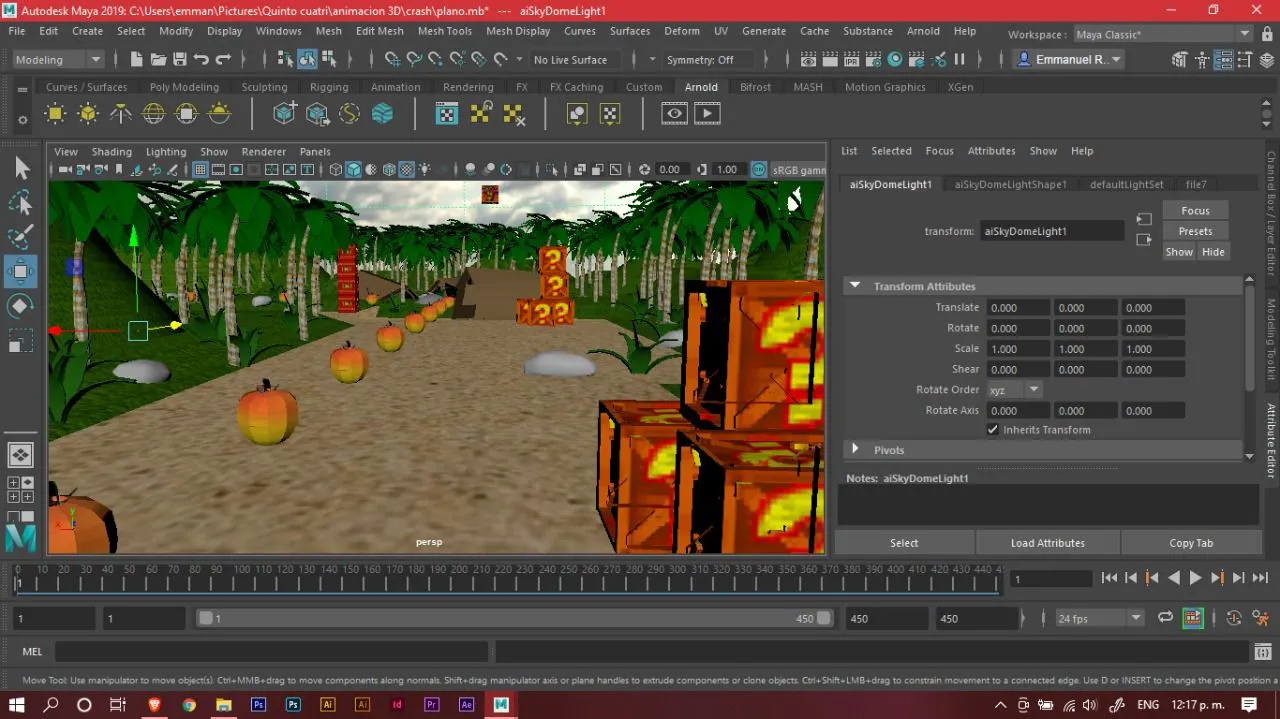The width and height of the screenshot is (1280, 719).
Task: Click the Hide button beside Show
Action: point(1213,252)
